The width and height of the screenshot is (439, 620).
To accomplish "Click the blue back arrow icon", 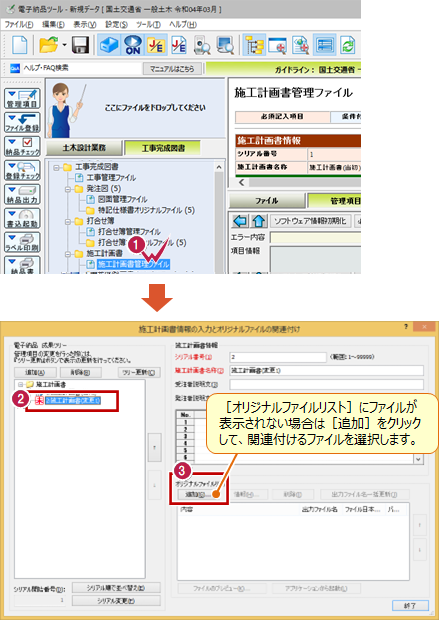I will click(240, 221).
